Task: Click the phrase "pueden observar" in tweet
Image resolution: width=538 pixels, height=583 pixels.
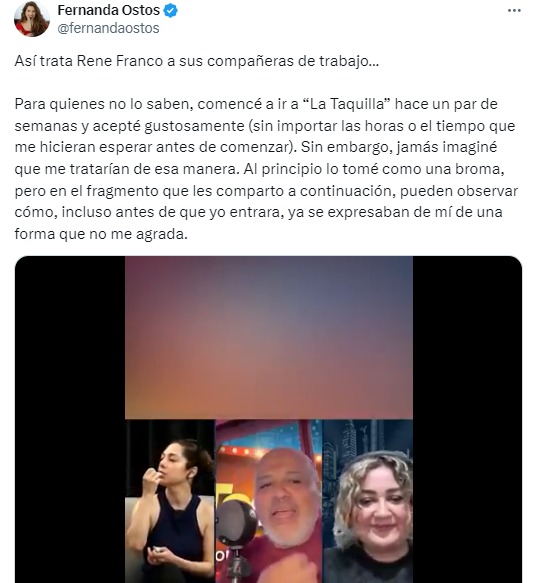Action: tap(459, 191)
